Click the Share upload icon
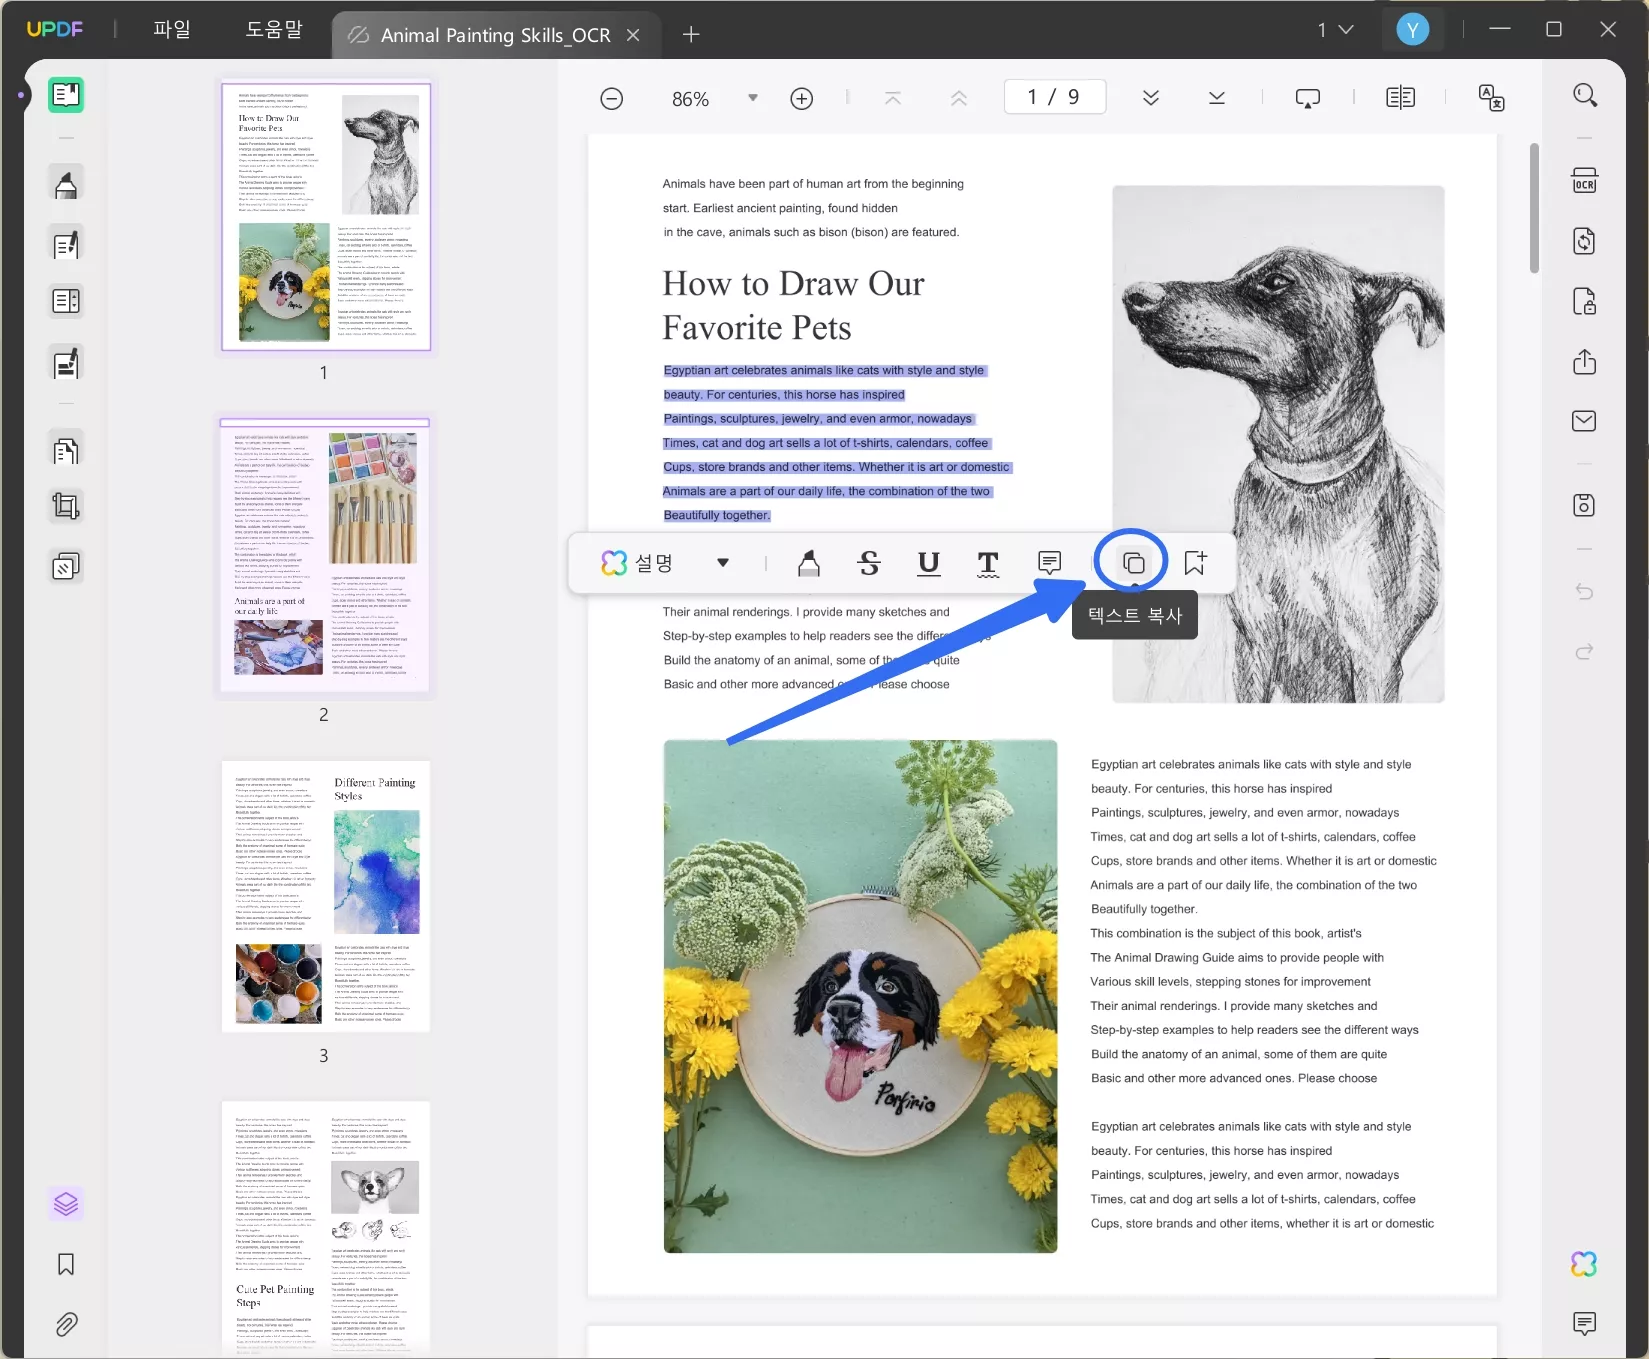This screenshot has height=1359, width=1649. 1584,361
